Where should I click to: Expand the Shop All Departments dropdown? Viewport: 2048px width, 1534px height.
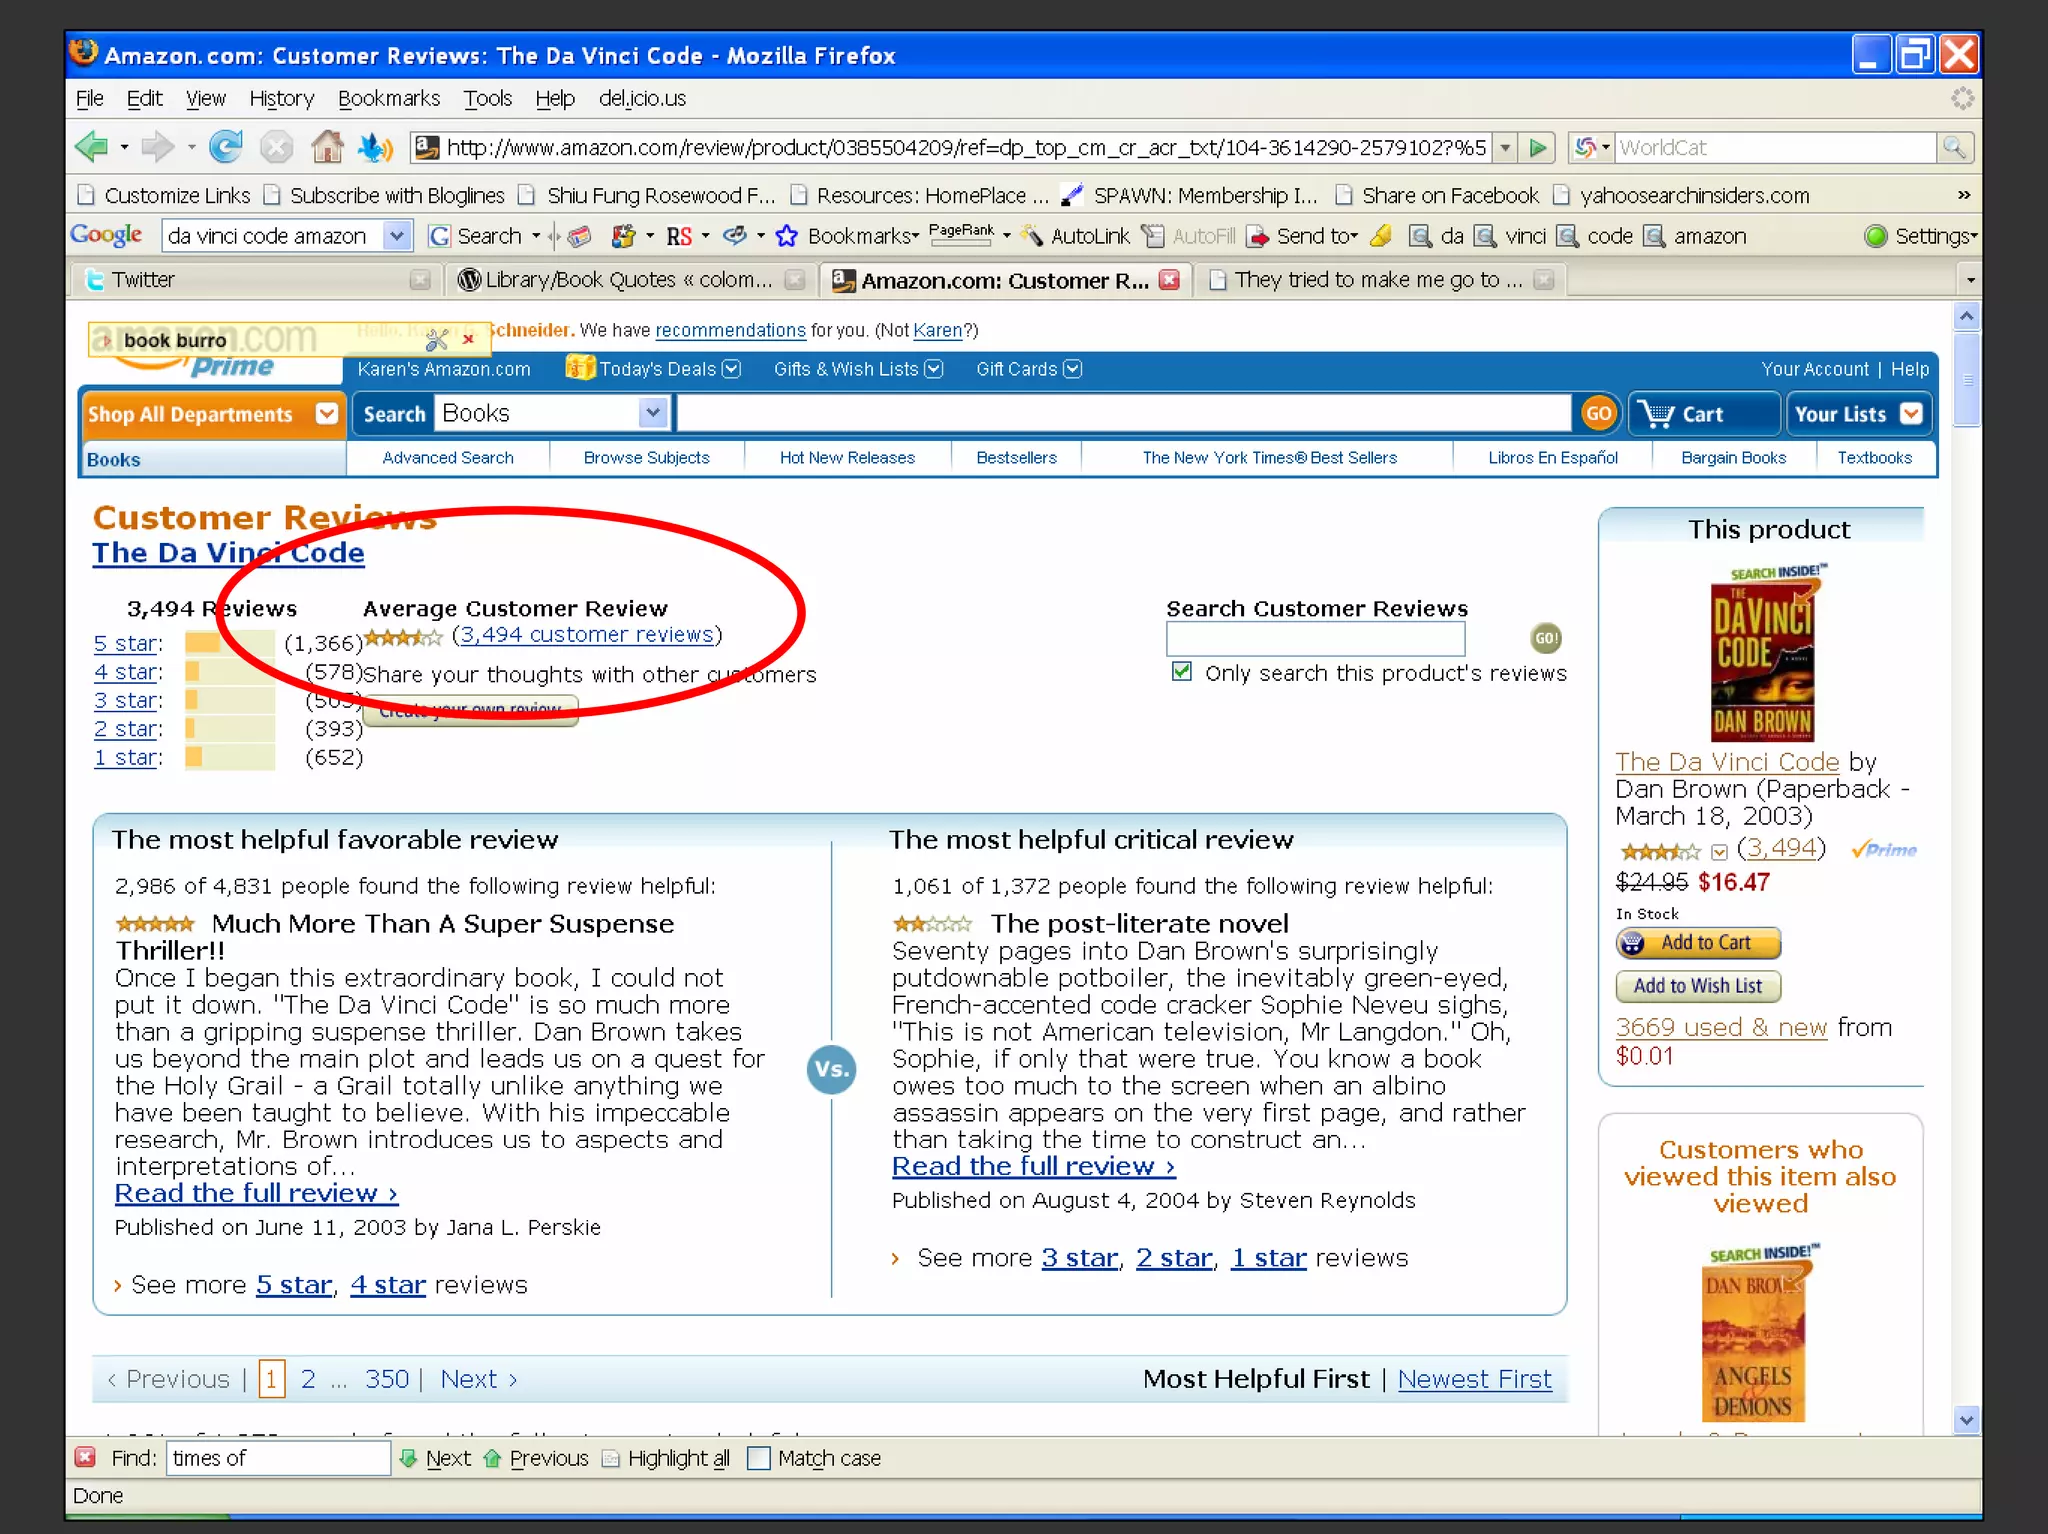click(x=326, y=414)
